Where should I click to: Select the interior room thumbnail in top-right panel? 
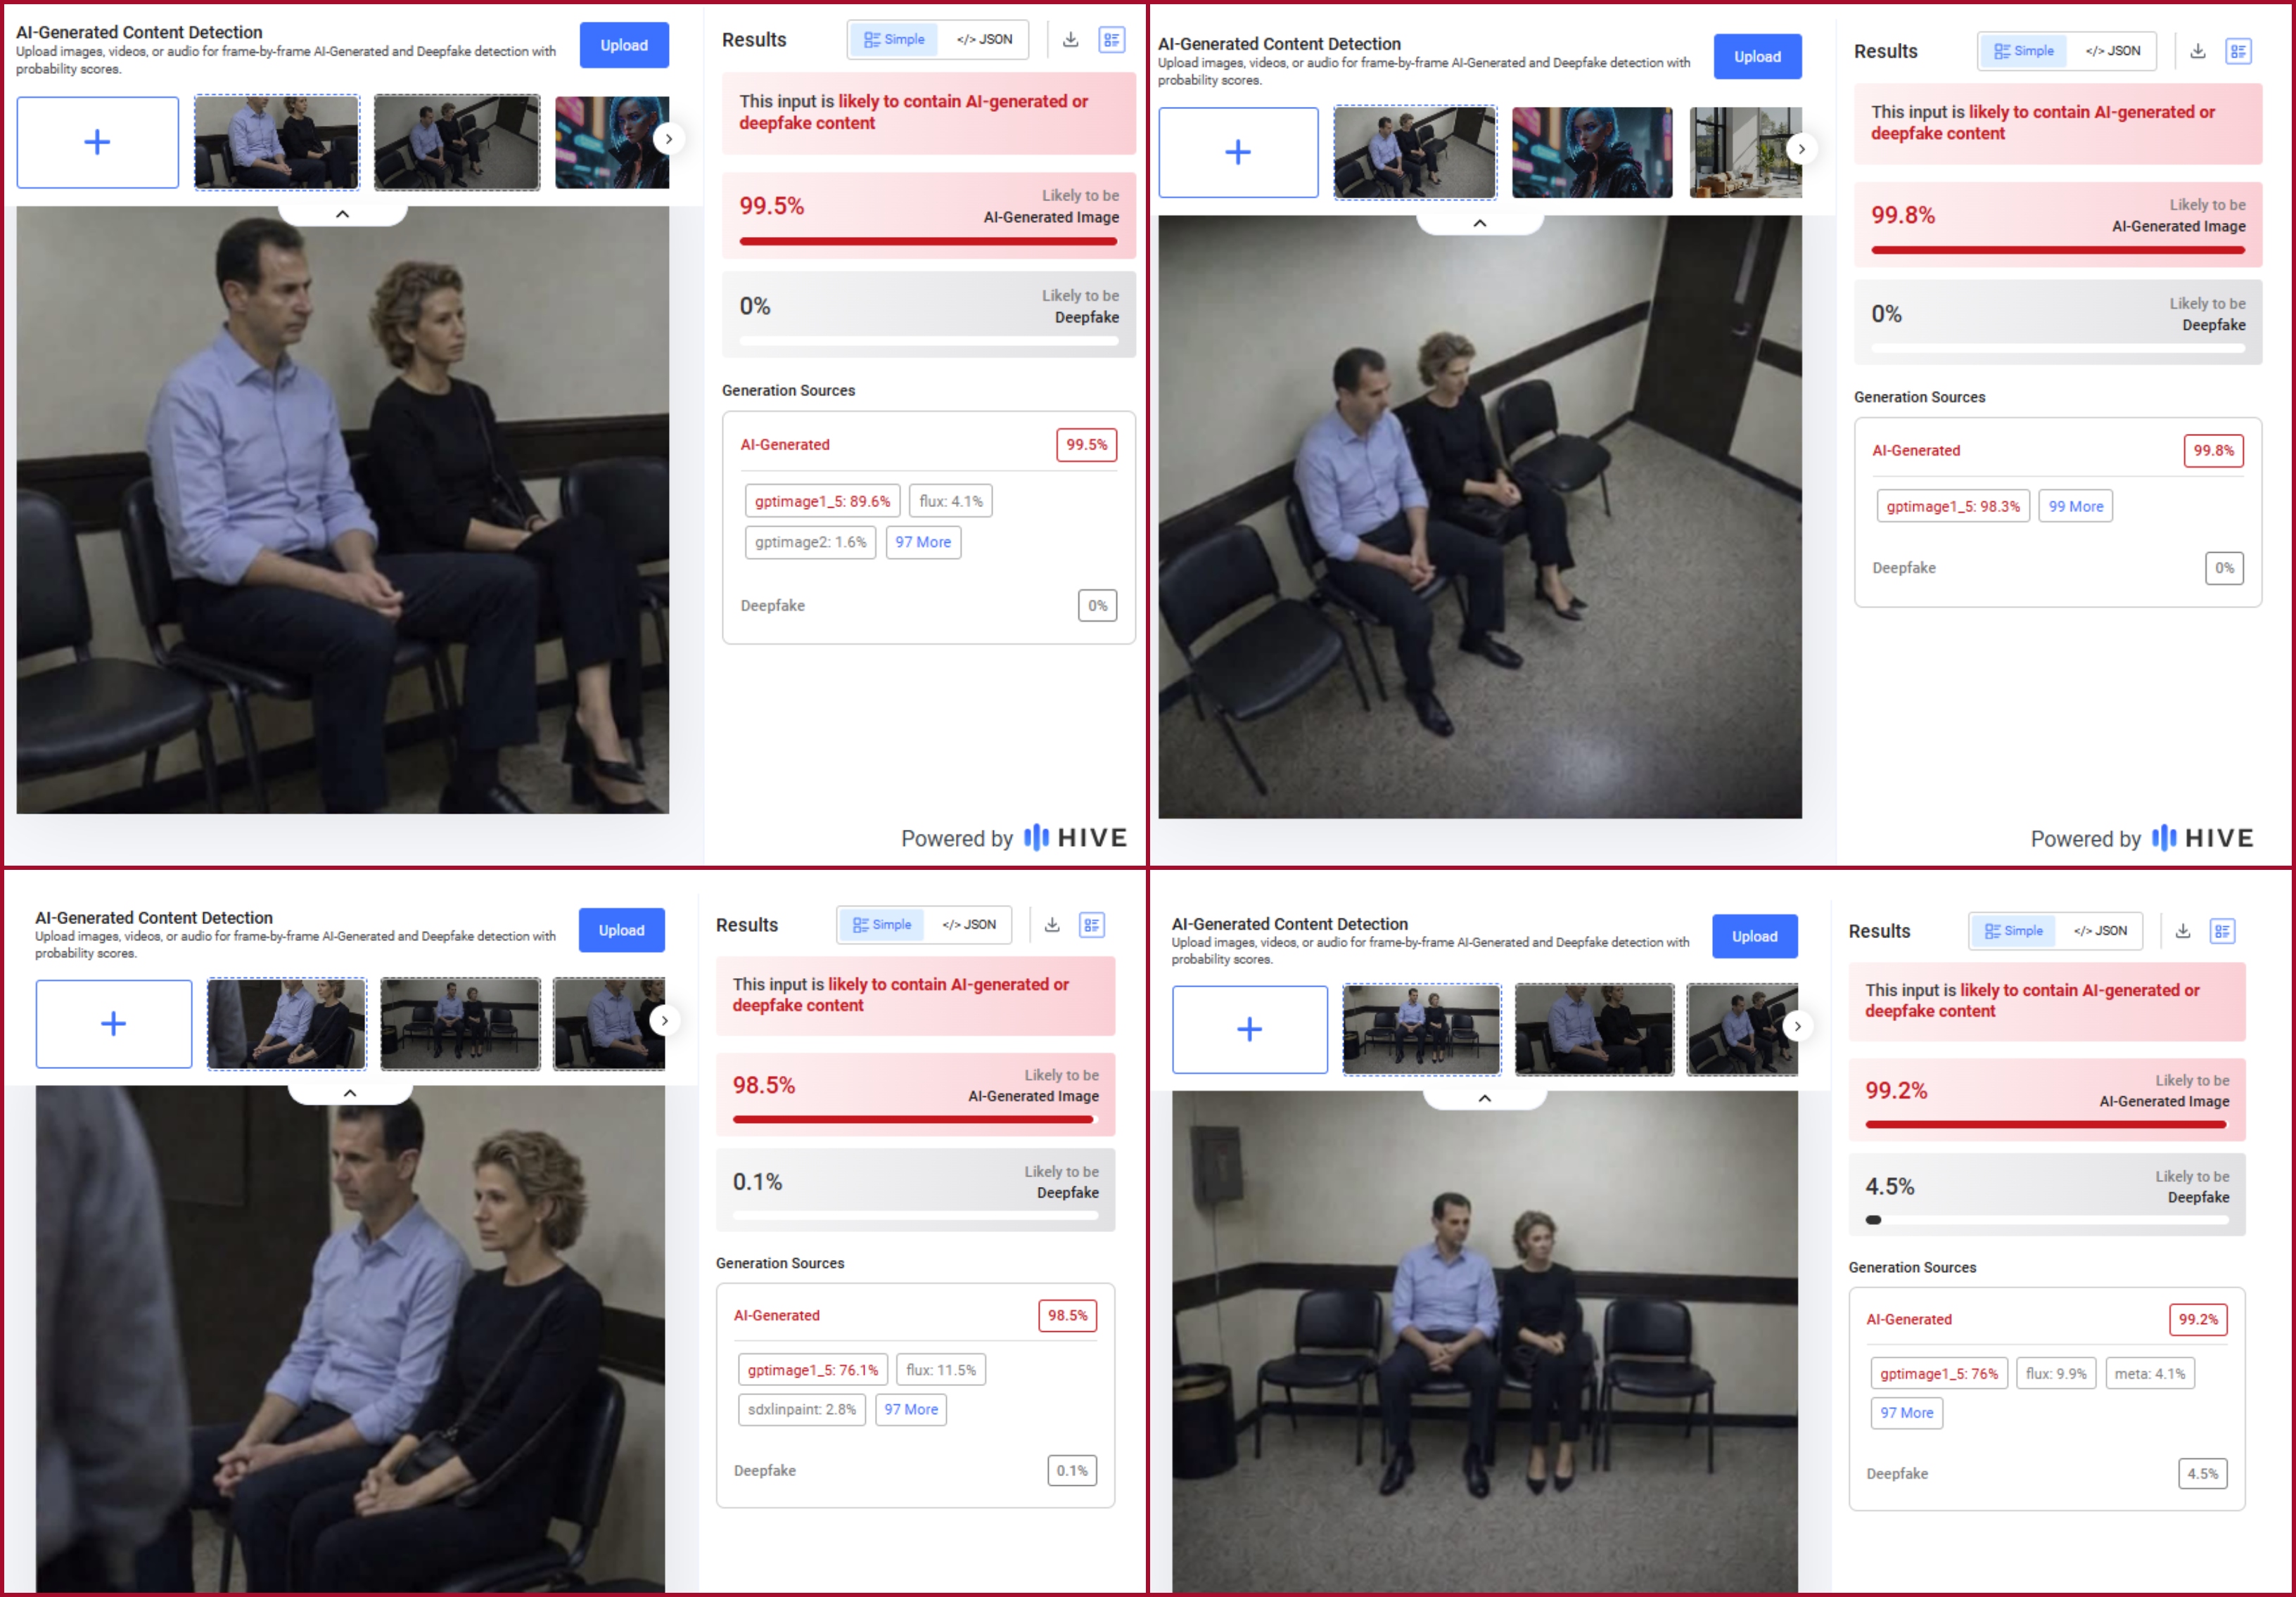click(1745, 152)
